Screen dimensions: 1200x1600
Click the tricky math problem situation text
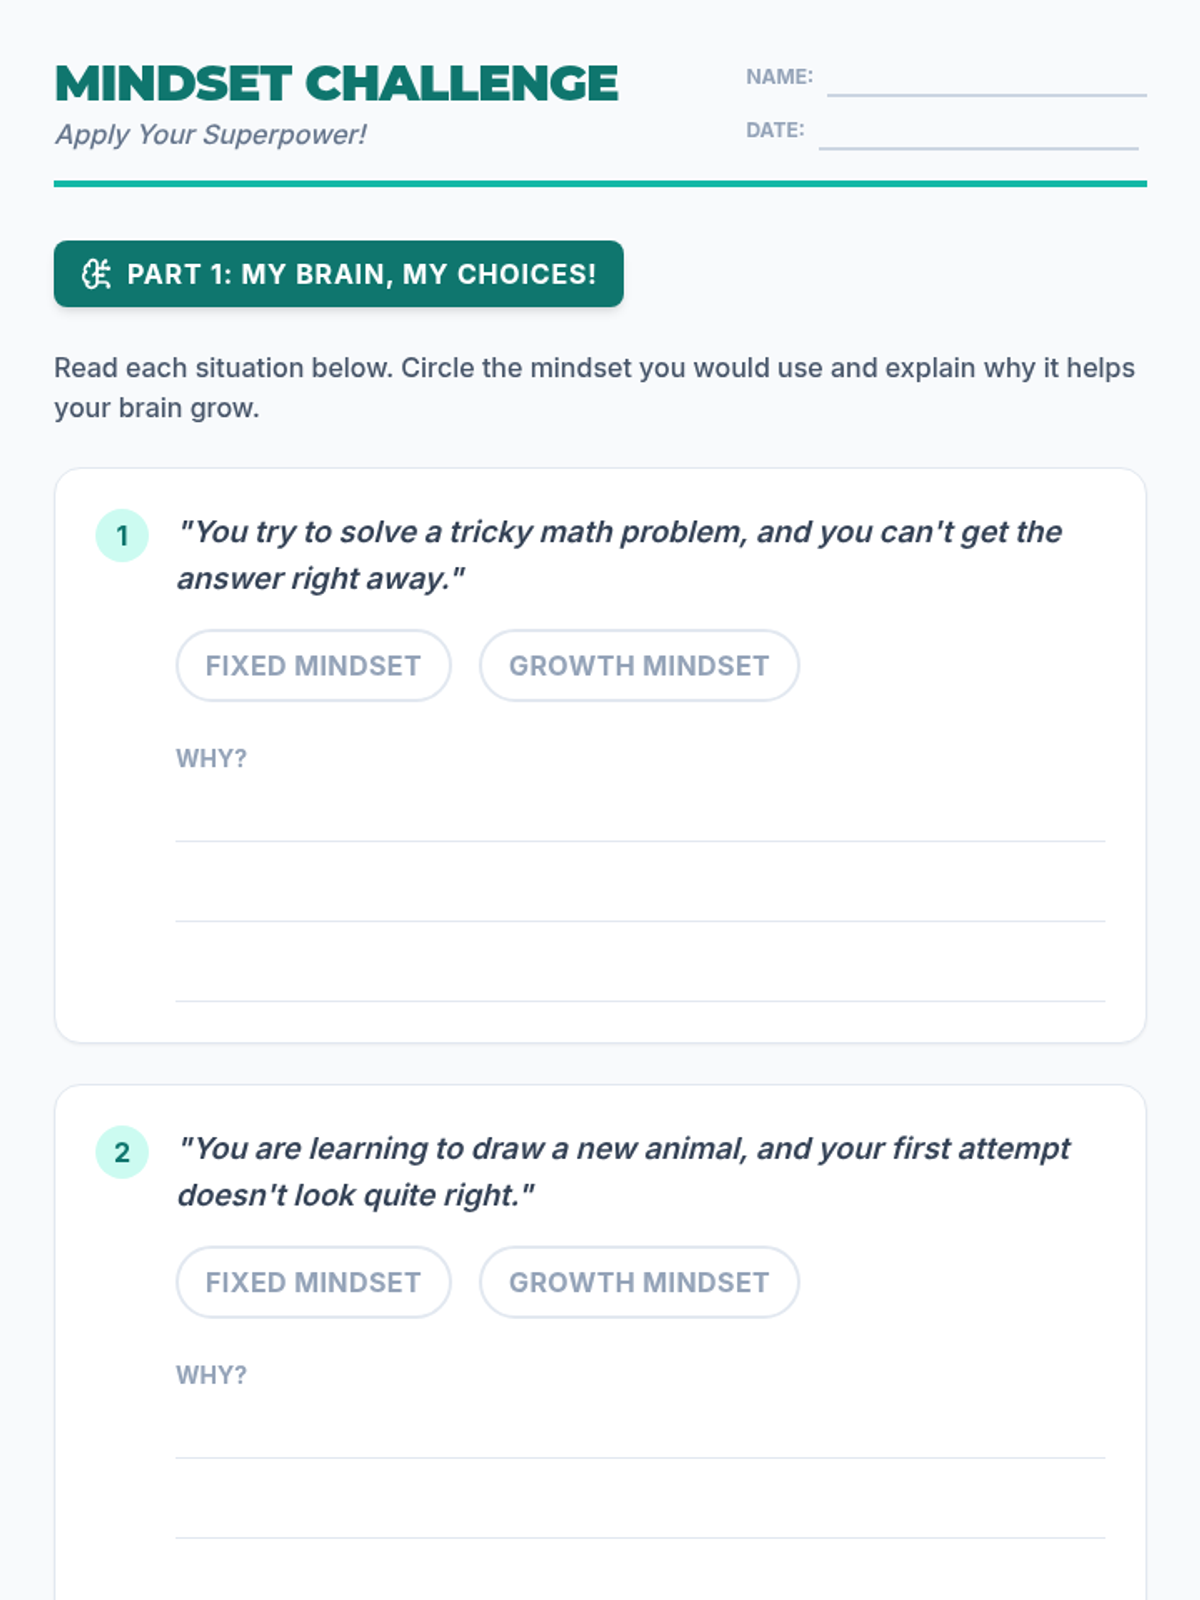(619, 555)
